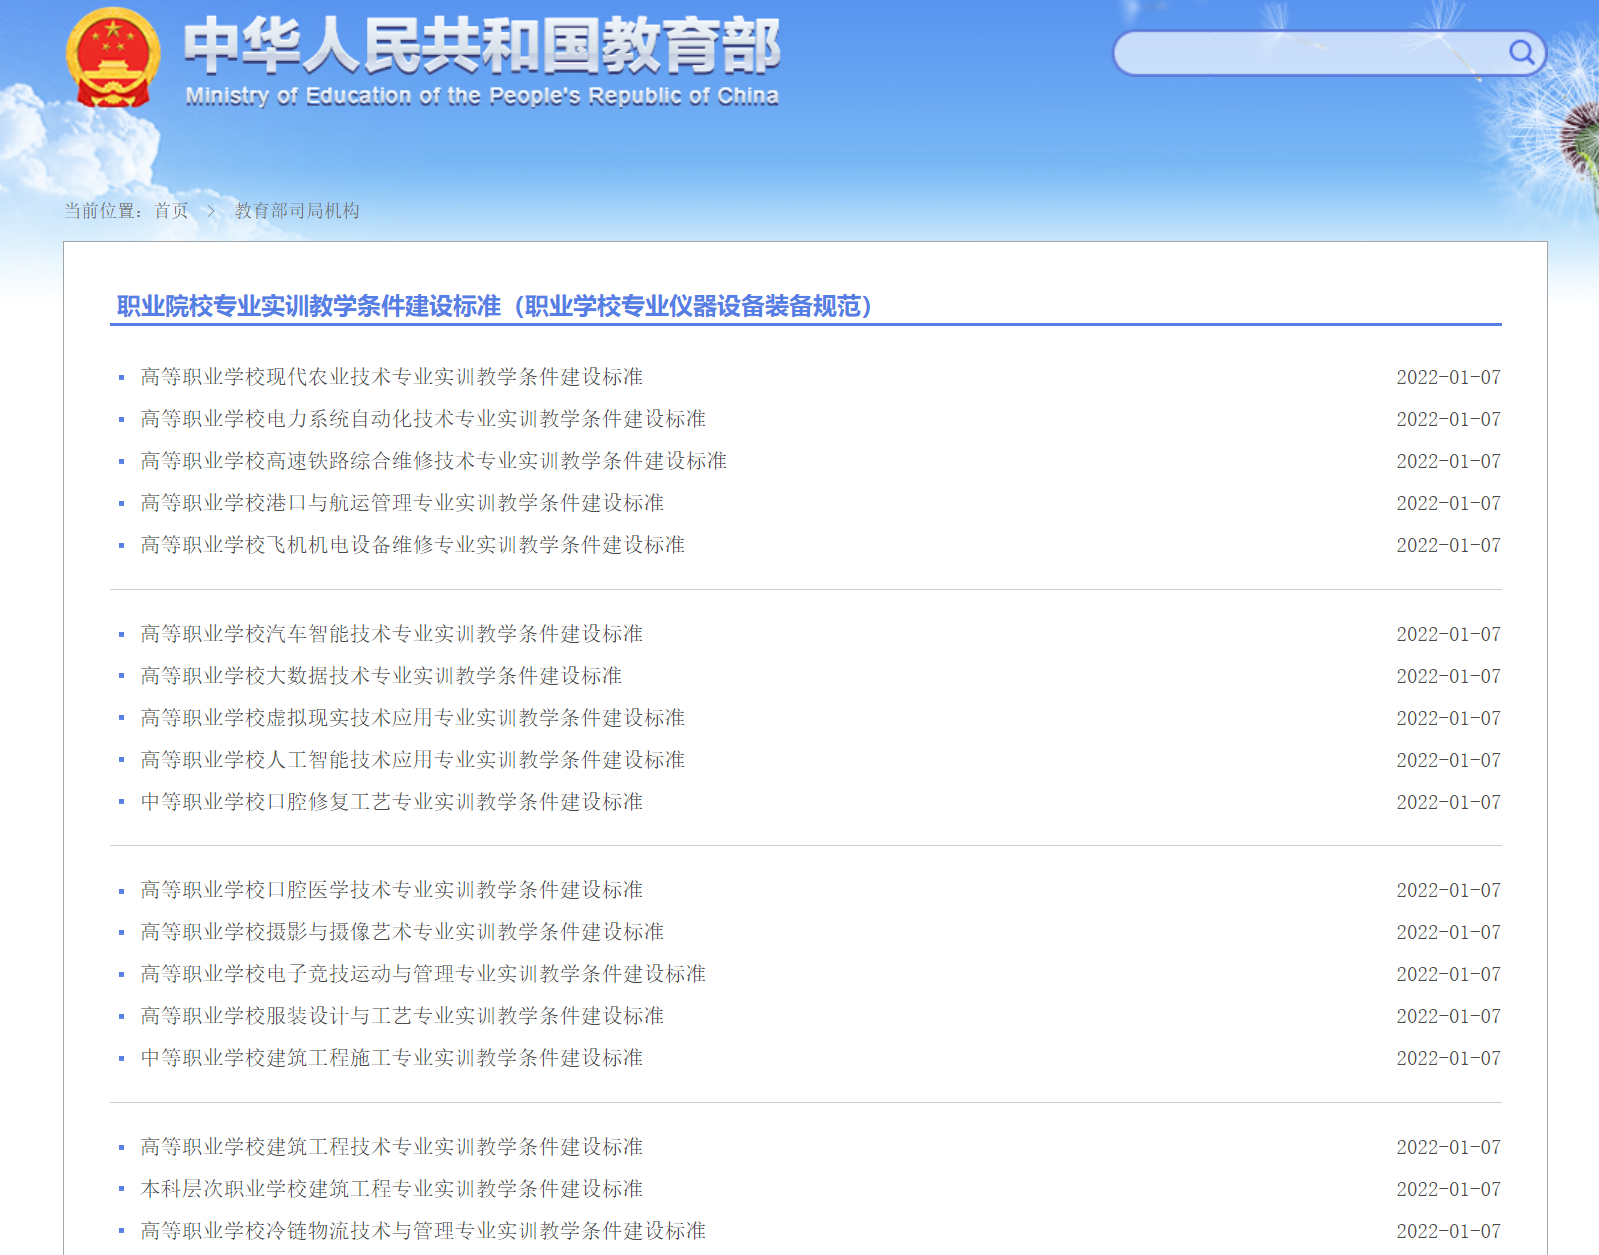
Task: Open 口腔医学技术专业 standard link
Action: (x=391, y=890)
